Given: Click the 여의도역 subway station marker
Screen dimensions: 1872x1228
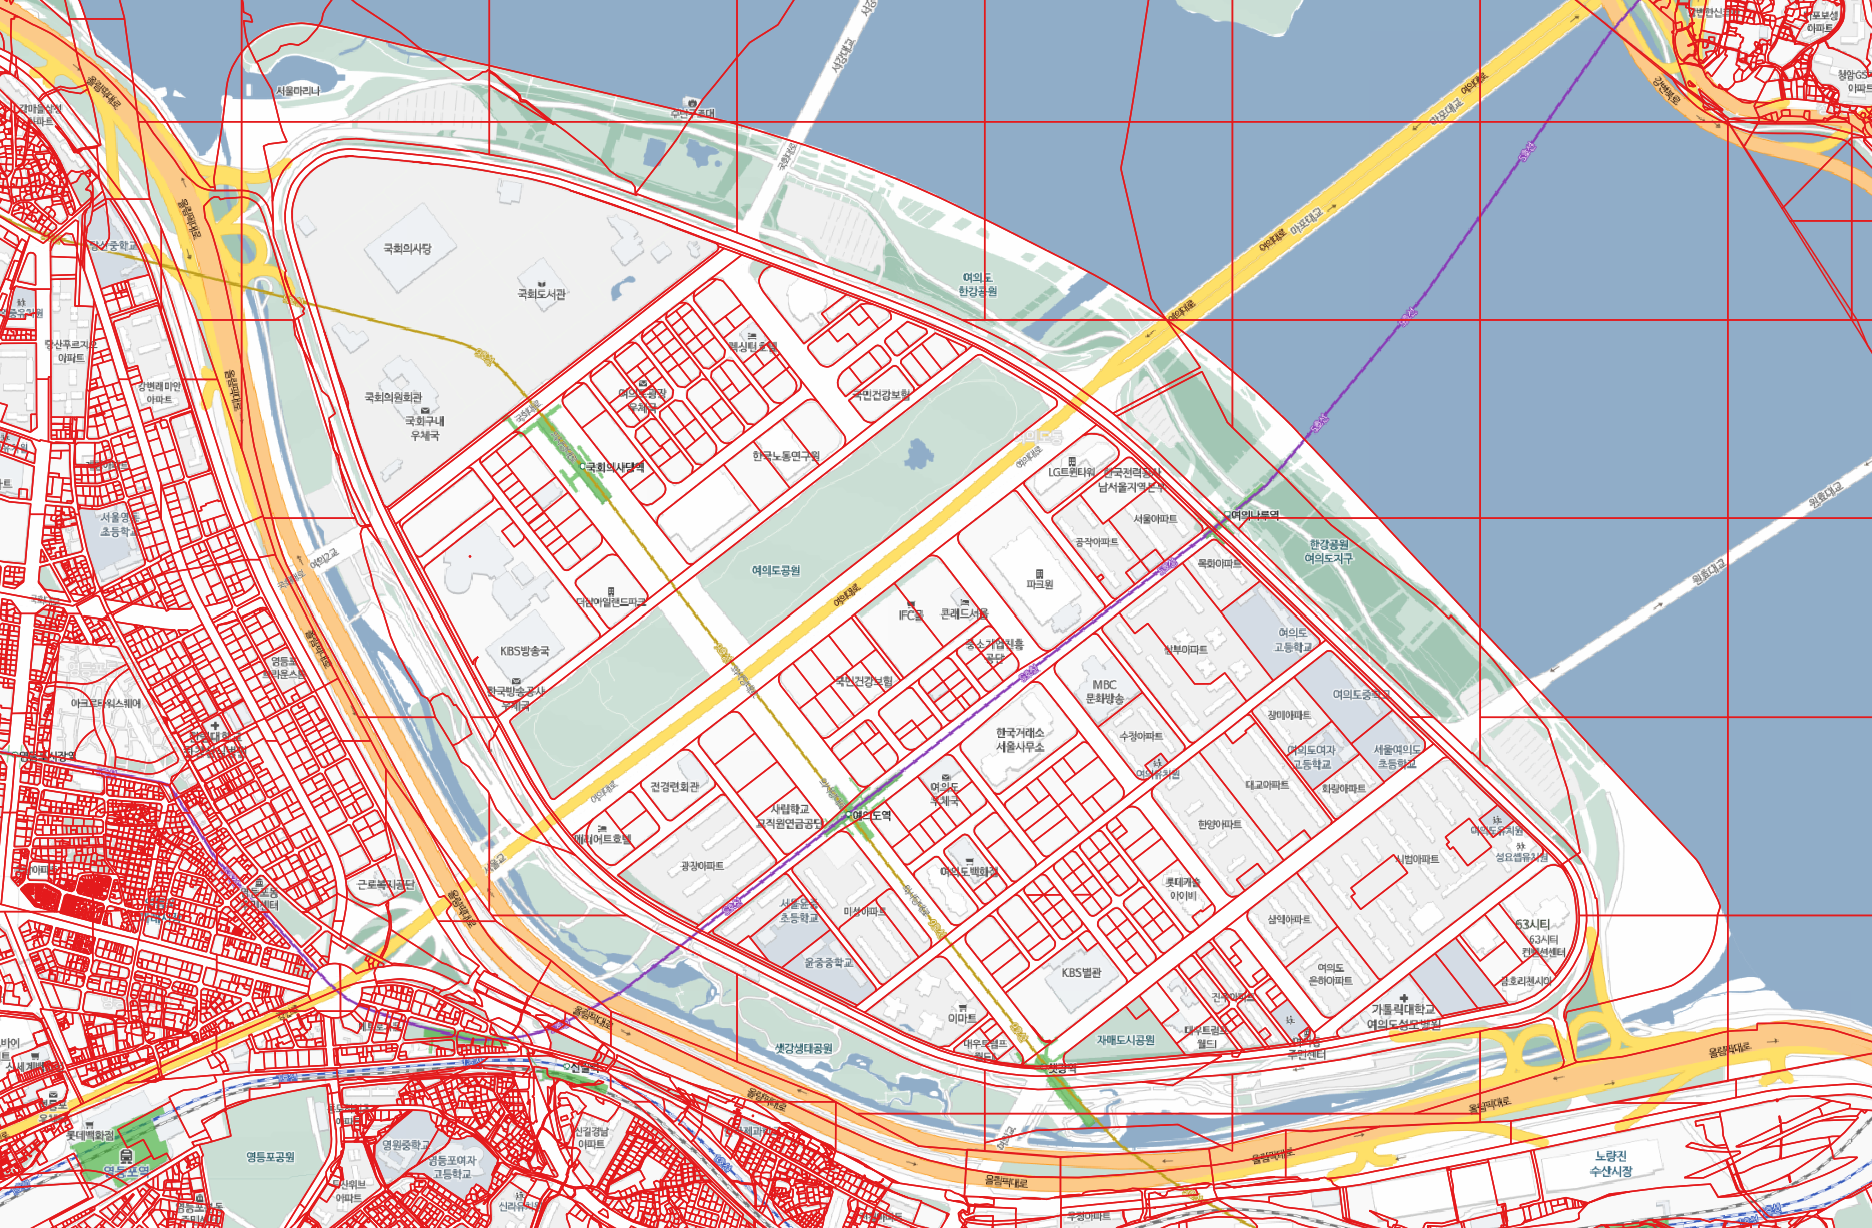Looking at the screenshot, I should (x=849, y=815).
